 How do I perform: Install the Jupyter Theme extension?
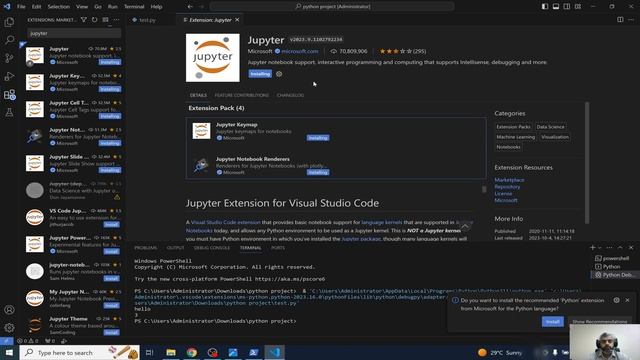tap(111, 332)
